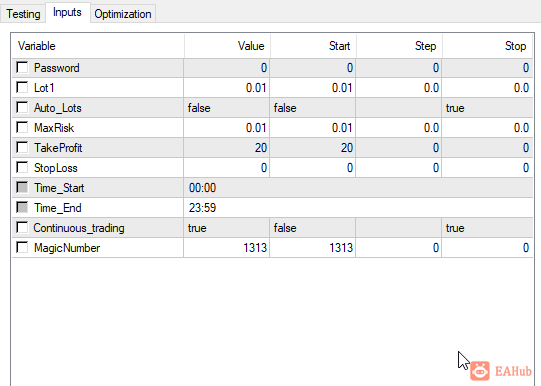
Task: Click the Stop column header
Action: pos(488,46)
